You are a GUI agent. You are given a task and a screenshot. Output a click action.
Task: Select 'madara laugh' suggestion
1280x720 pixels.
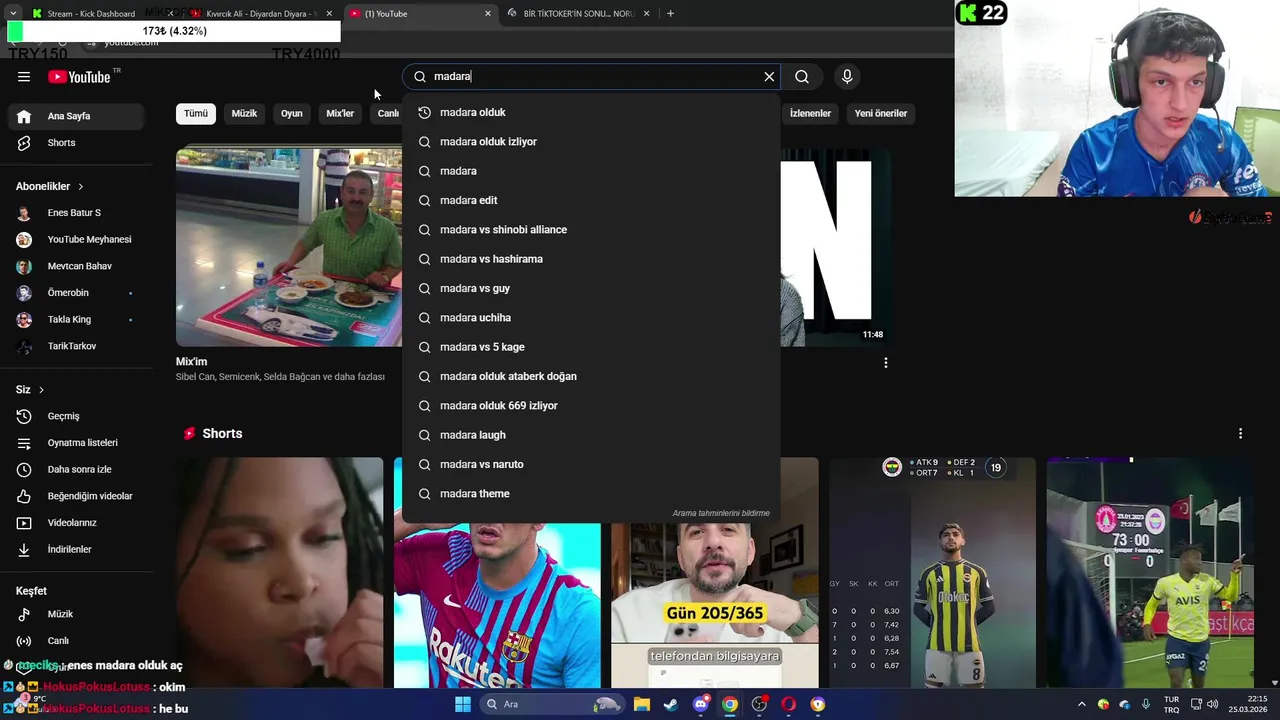591,435
